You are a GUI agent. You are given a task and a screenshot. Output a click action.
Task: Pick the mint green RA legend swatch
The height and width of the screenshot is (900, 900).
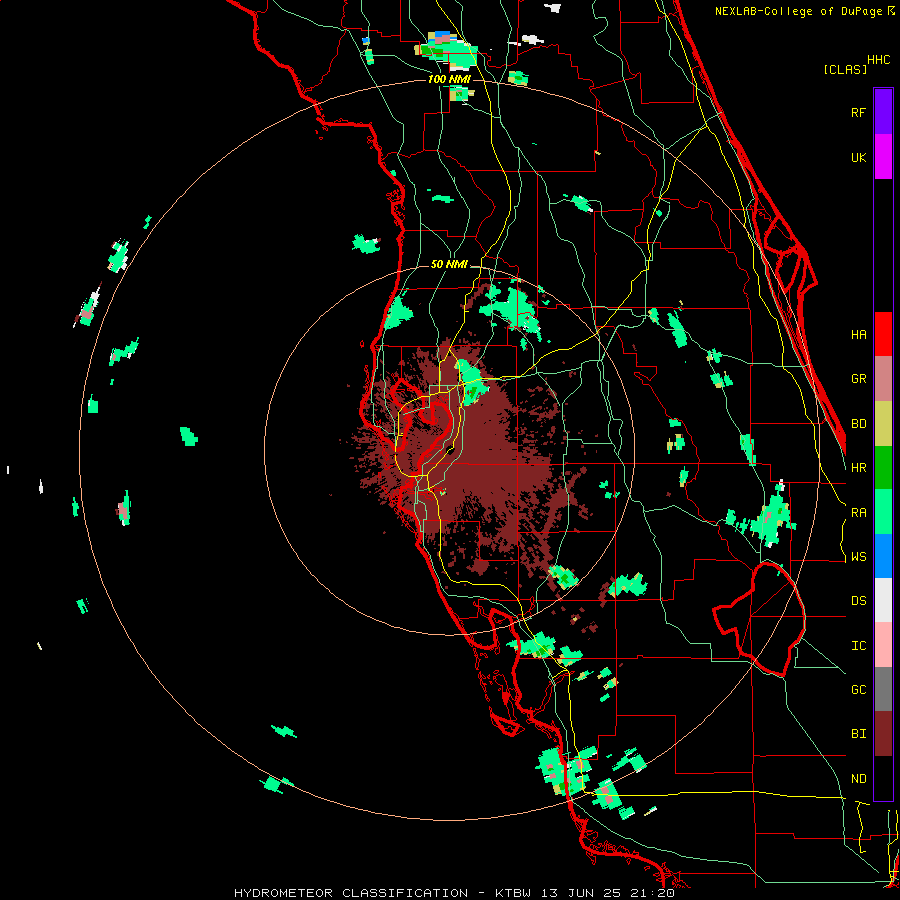pos(883,512)
